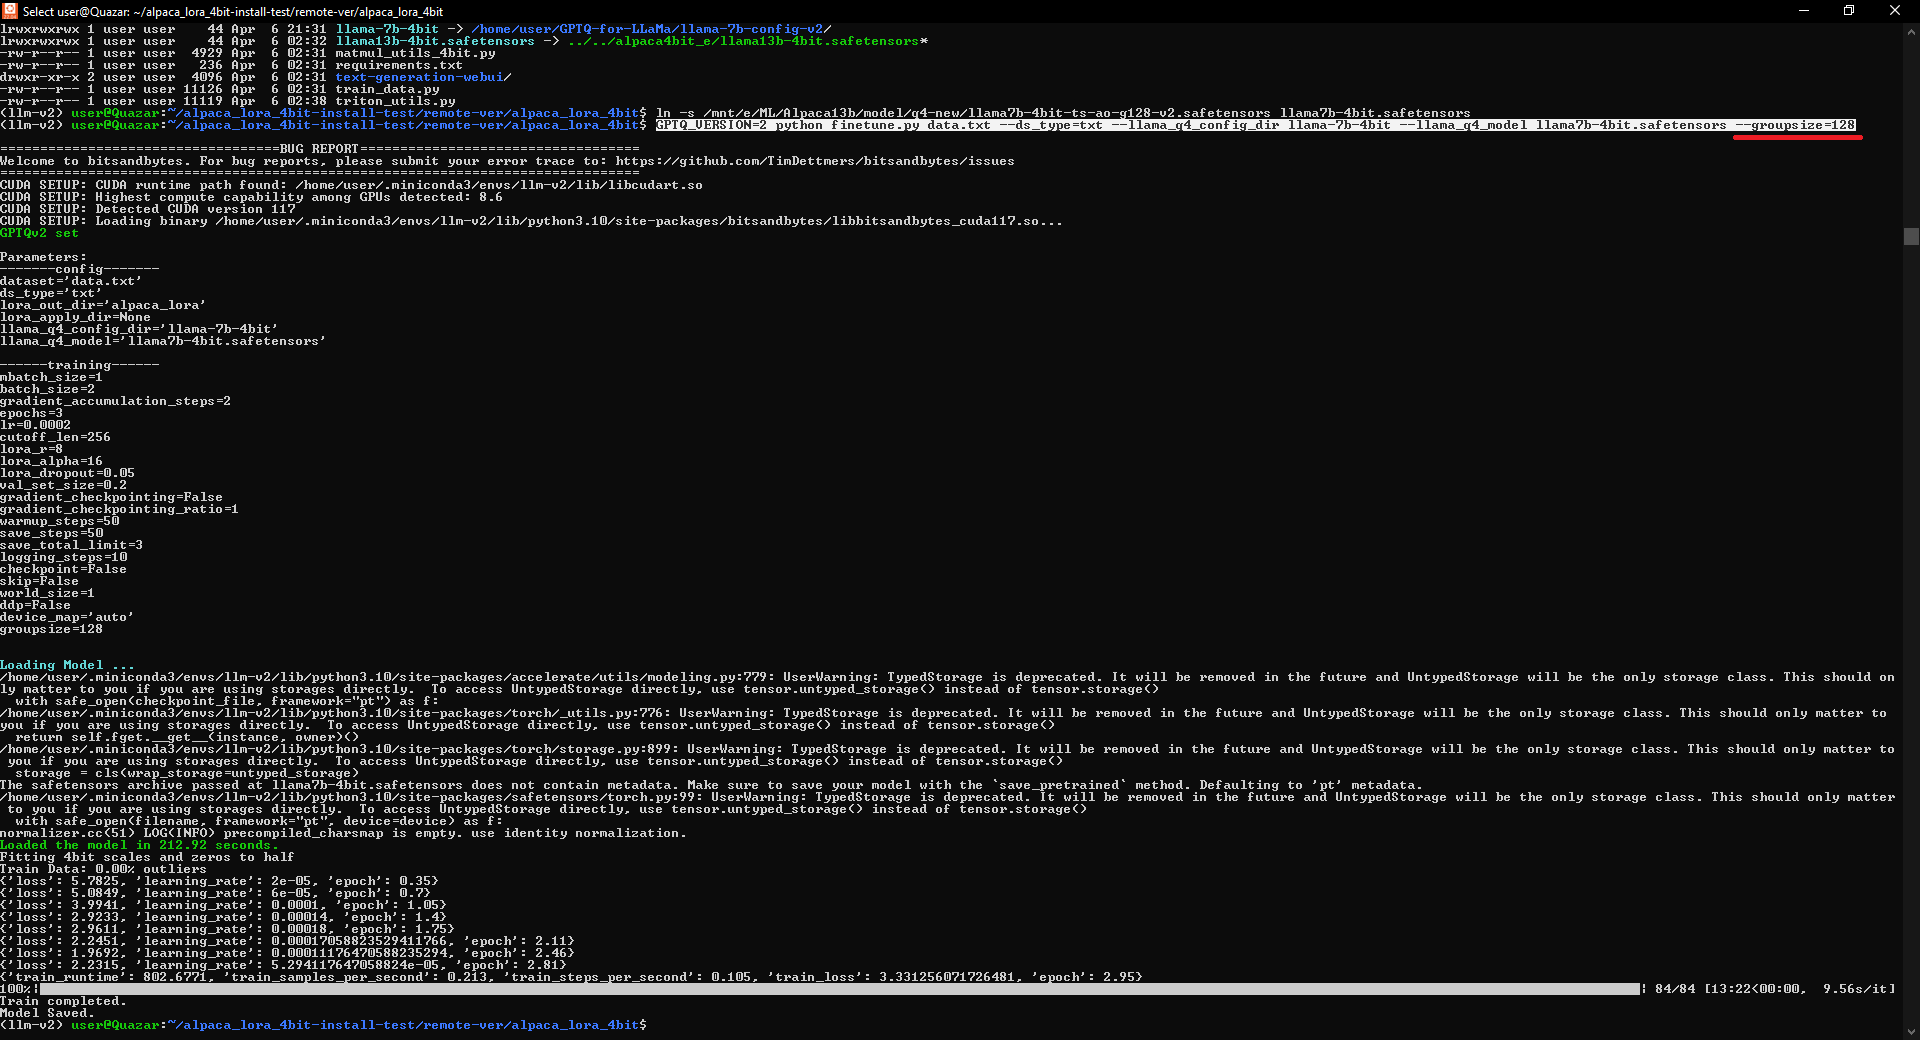The width and height of the screenshot is (1920, 1040).
Task: Click the 'Loading Model ...' cyan text
Action: pos(67,665)
